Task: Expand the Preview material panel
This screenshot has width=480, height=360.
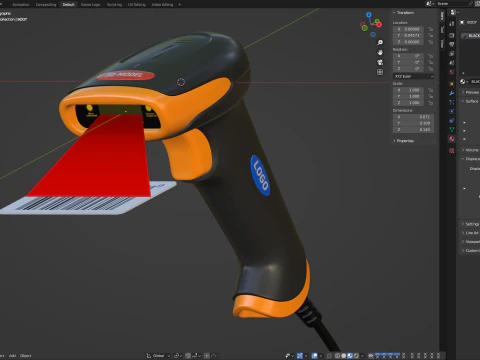Action: click(470, 92)
